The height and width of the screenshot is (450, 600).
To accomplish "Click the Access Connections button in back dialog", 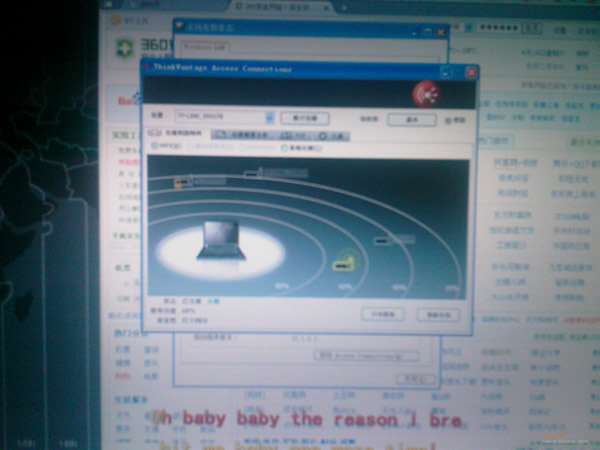I will 366,356.
